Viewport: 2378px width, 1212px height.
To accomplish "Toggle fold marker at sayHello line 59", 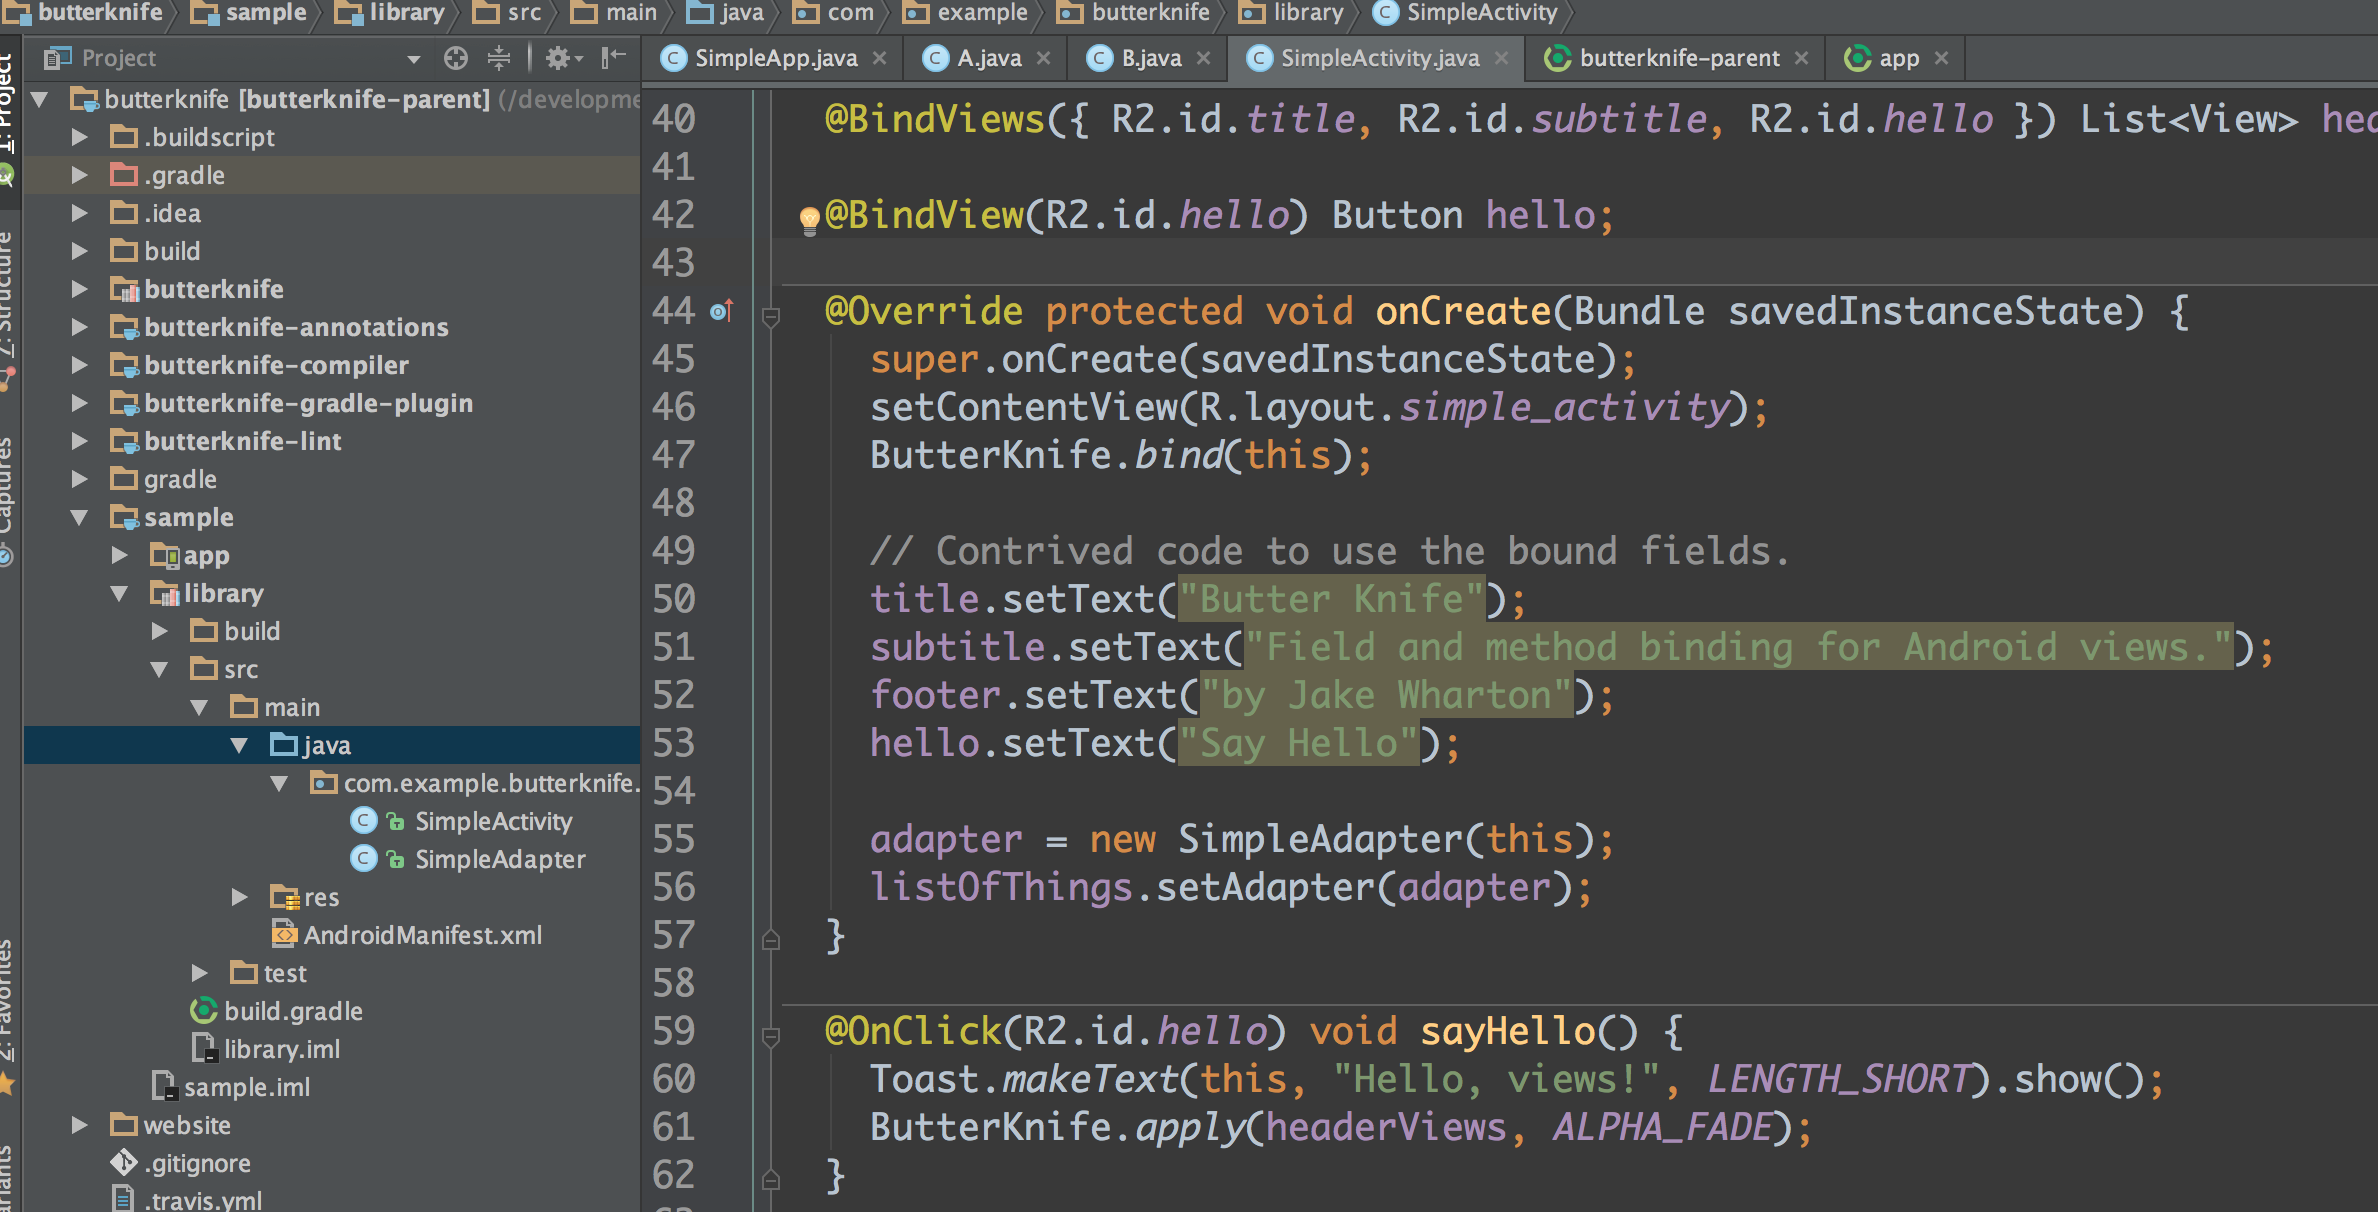I will pos(771,1037).
